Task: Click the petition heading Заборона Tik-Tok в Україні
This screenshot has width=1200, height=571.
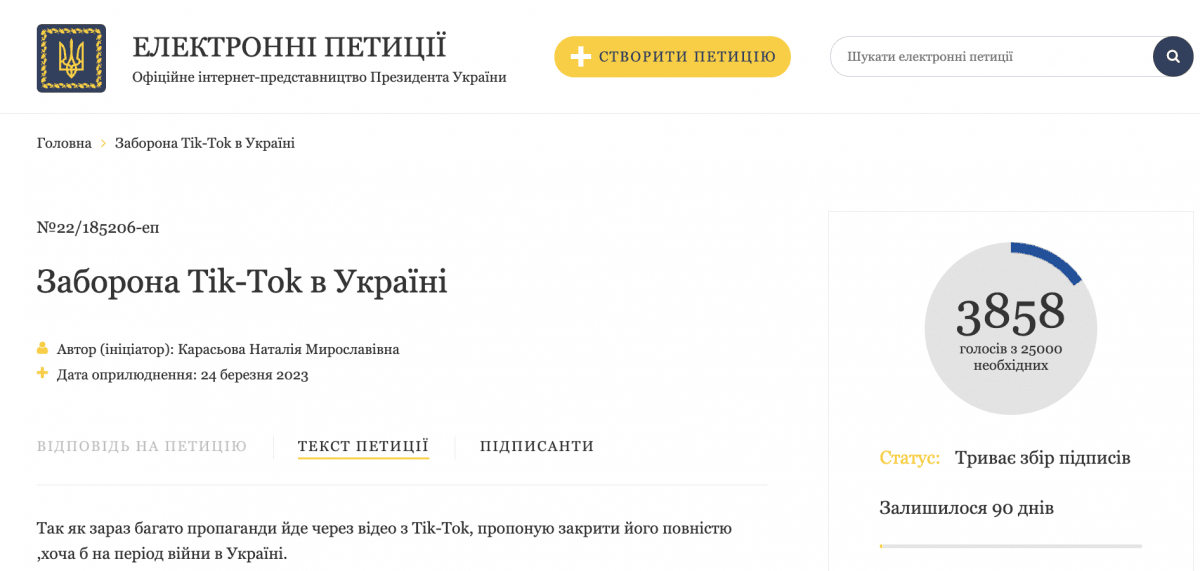Action: click(x=242, y=281)
